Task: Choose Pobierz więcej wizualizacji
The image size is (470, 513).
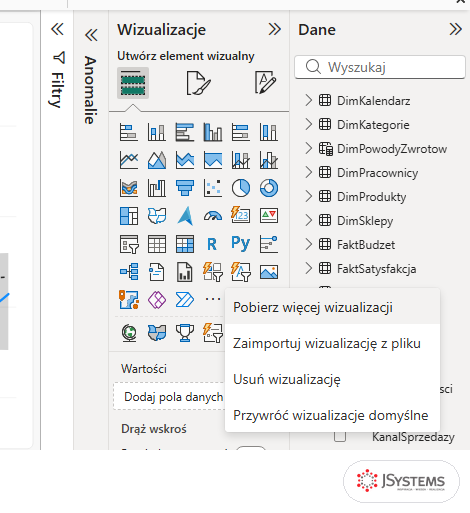Action: click(332, 307)
